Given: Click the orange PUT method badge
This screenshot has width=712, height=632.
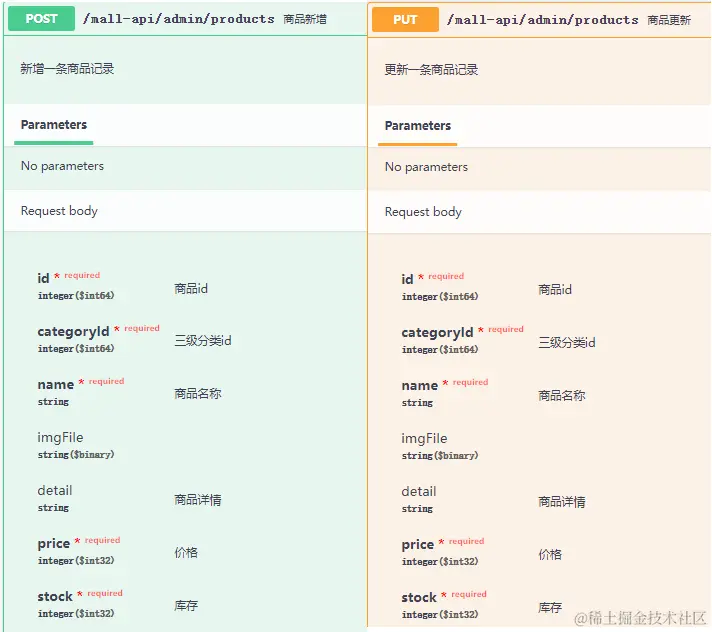Looking at the screenshot, I should [x=405, y=20].
